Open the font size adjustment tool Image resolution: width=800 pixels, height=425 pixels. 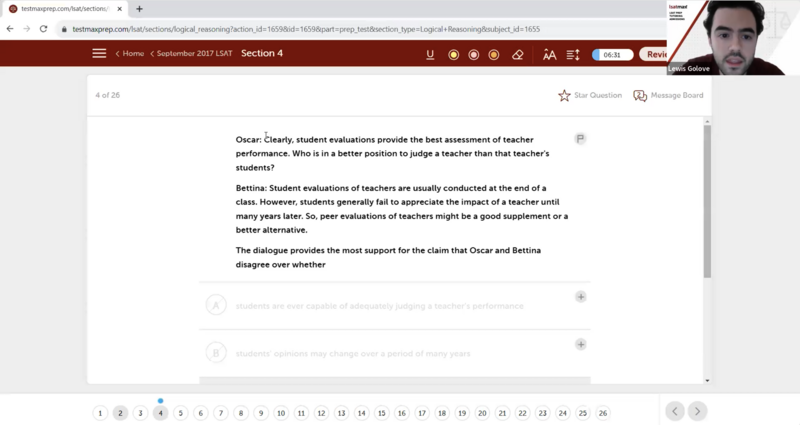click(x=549, y=54)
